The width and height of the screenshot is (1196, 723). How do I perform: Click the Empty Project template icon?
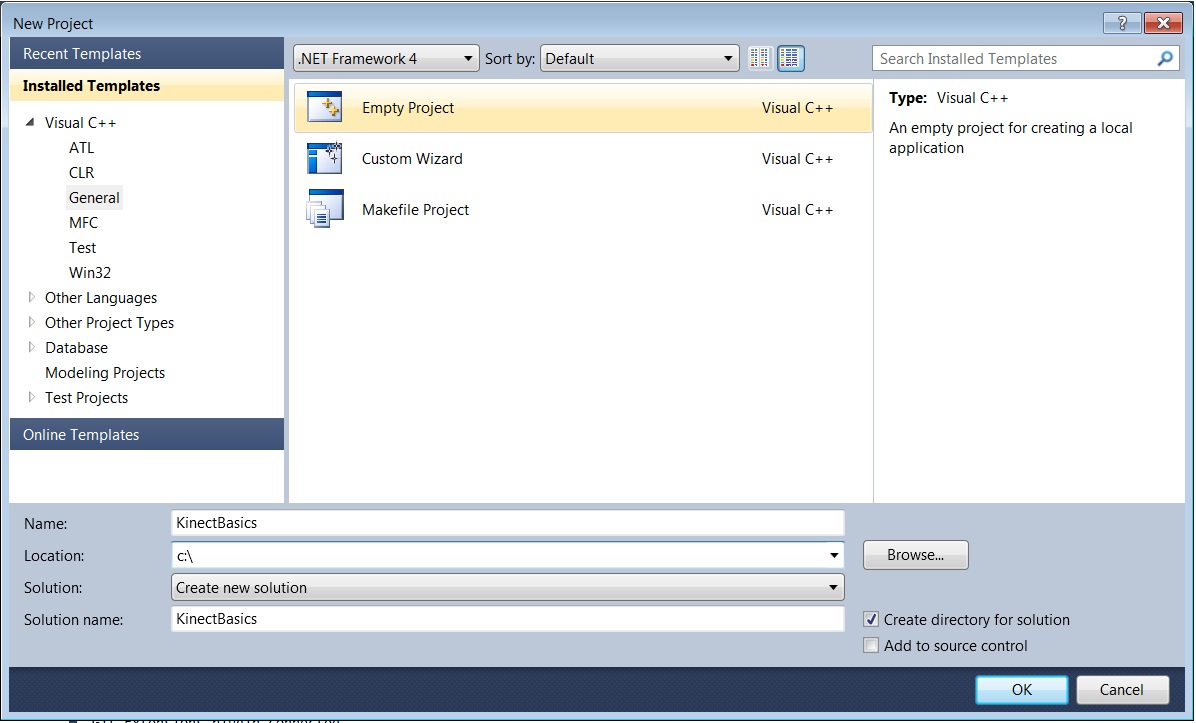pyautogui.click(x=325, y=108)
